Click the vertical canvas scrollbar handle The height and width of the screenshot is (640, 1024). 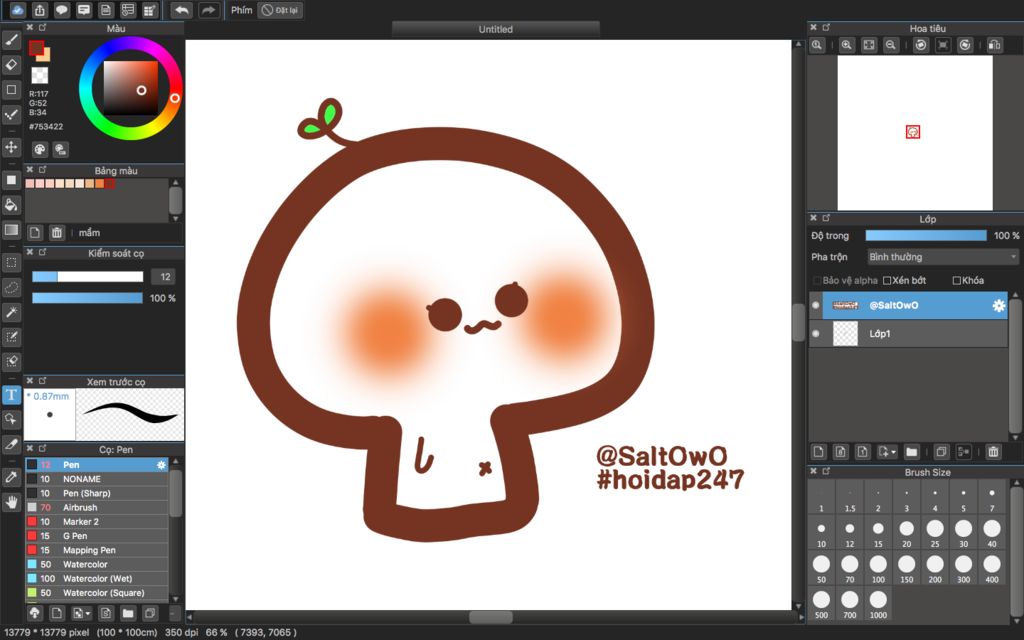coord(798,323)
